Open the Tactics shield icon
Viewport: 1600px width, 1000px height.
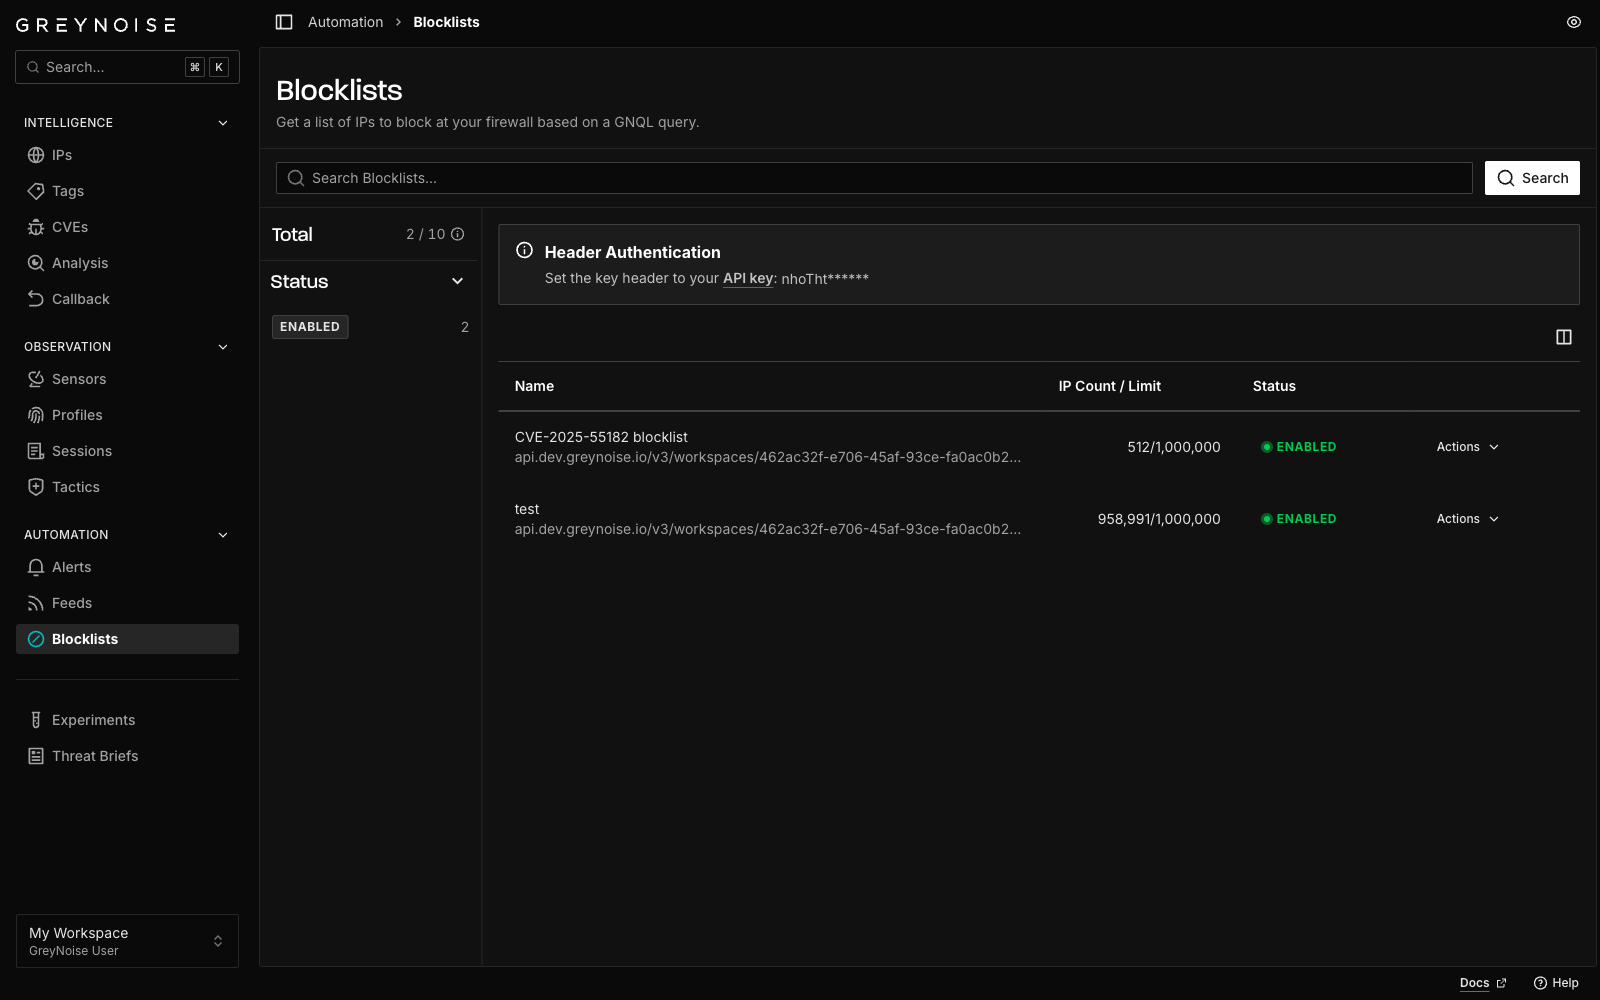click(x=36, y=487)
